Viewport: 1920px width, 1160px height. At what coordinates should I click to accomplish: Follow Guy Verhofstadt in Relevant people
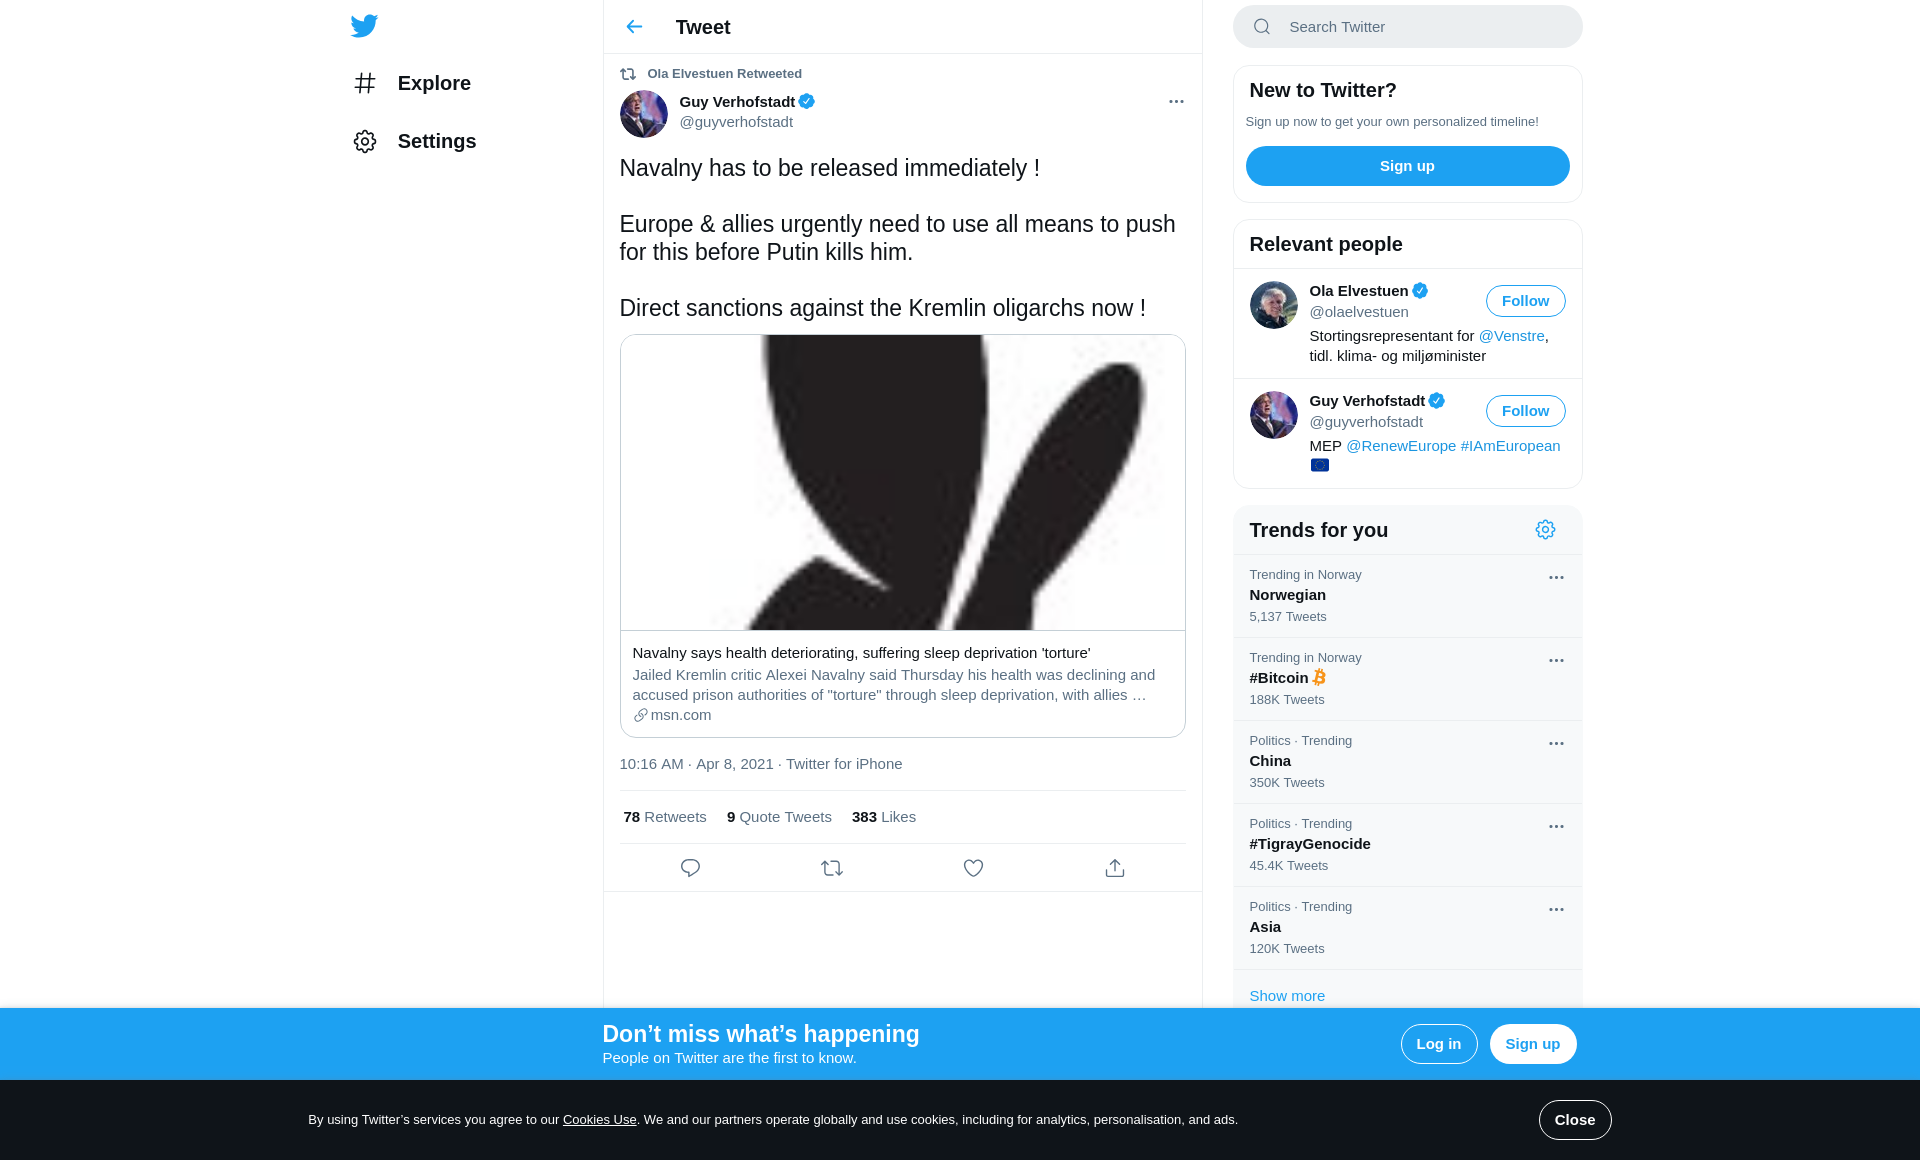[1525, 411]
